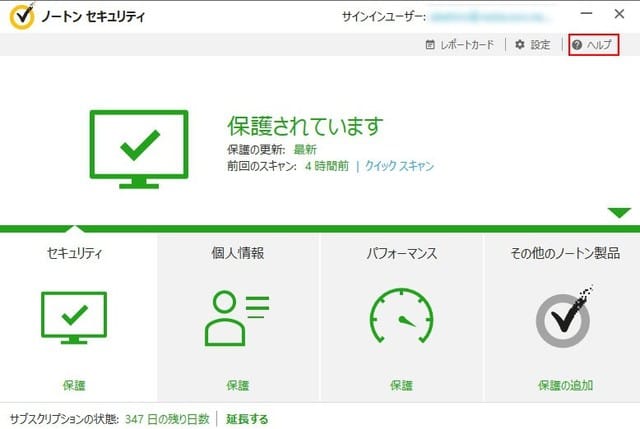Open the その他のノートン製品 tab
The height and width of the screenshot is (429, 640).
click(x=565, y=253)
